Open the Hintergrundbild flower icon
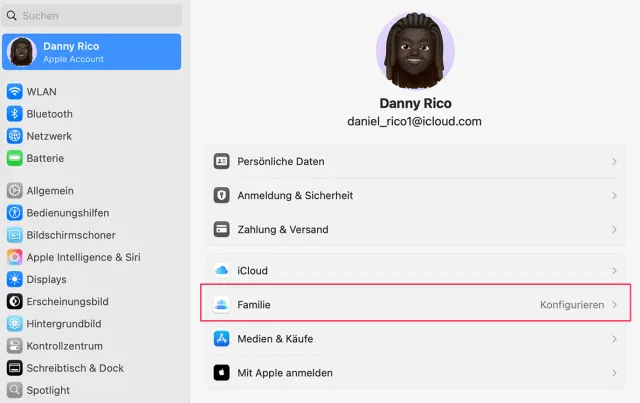This screenshot has width=640, height=403. tap(15, 324)
